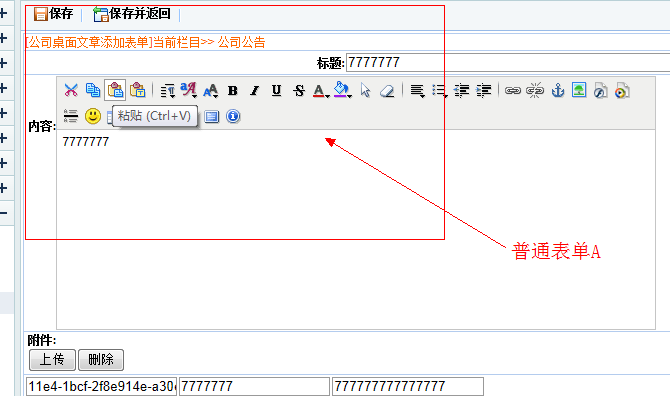Click the 附件: label

tap(42, 340)
